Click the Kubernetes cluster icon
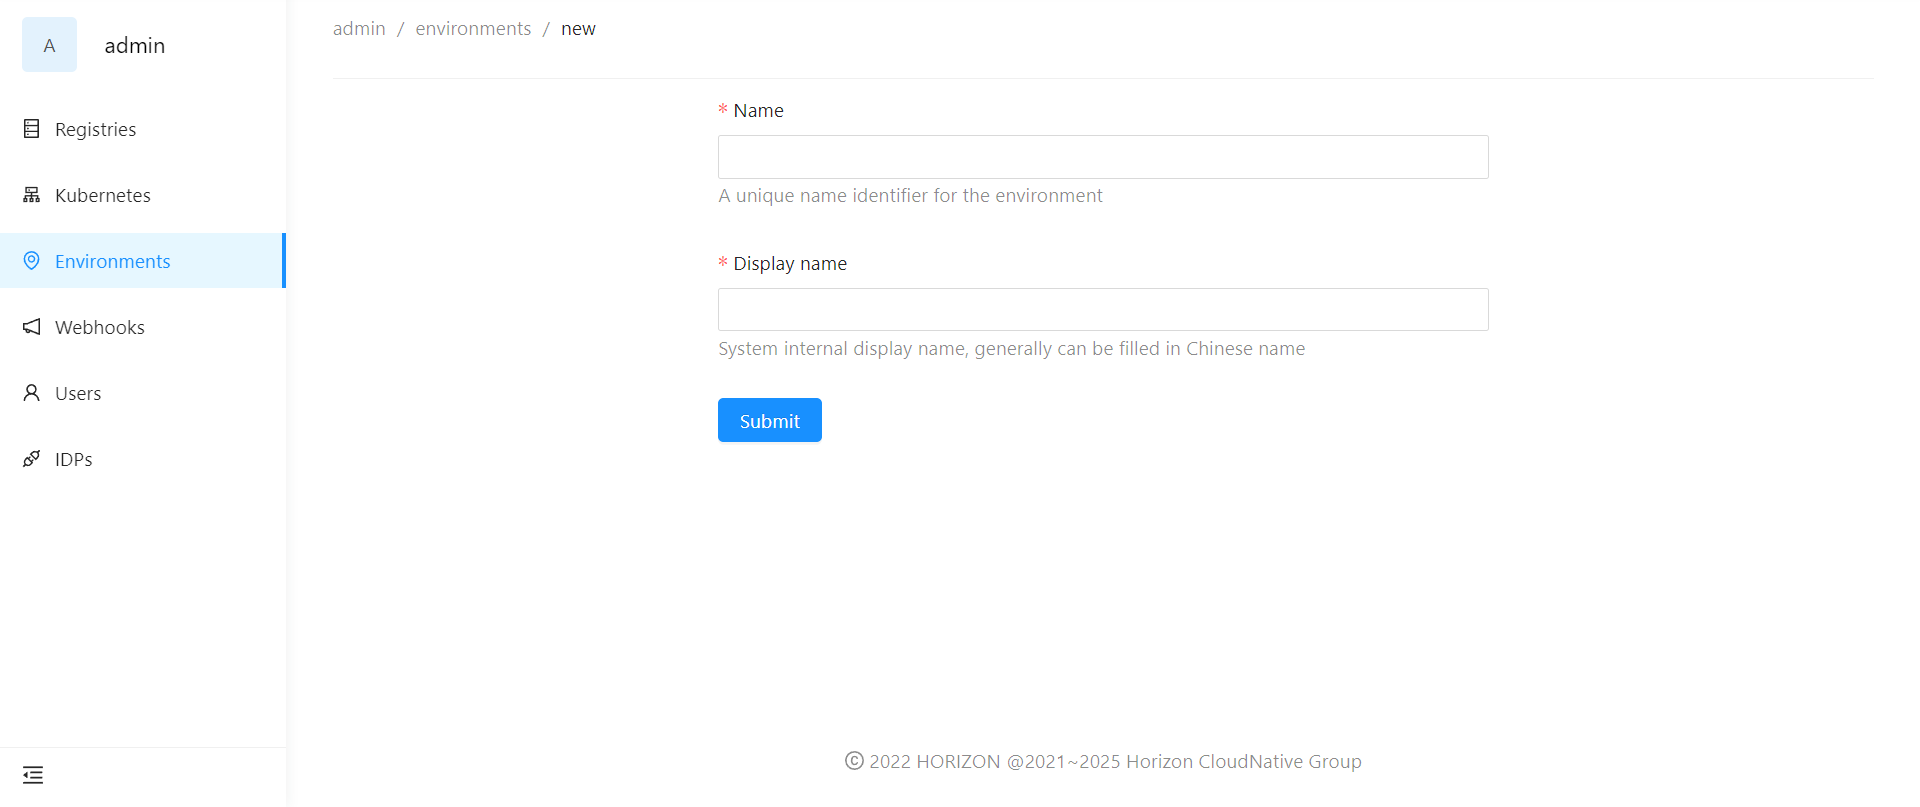The height and width of the screenshot is (807, 1920). (32, 195)
